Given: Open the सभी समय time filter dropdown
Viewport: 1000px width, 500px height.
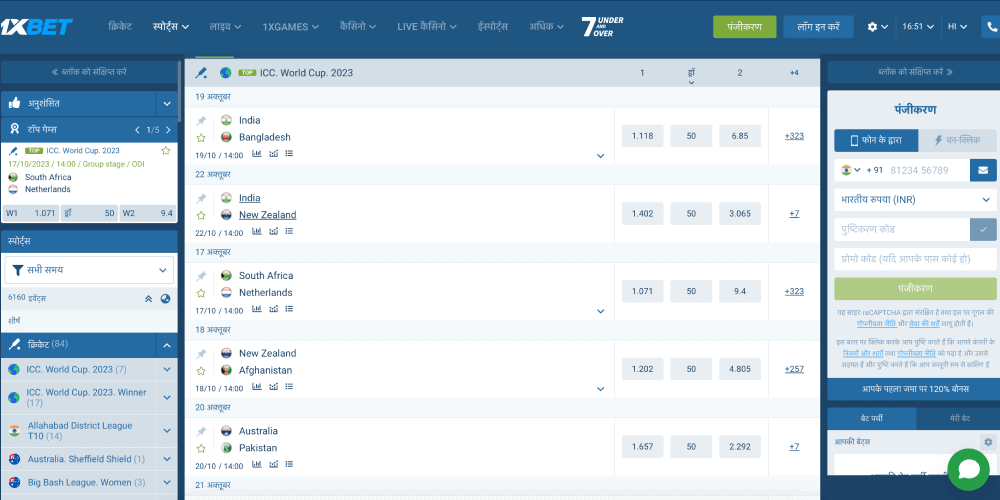Looking at the screenshot, I should click(89, 270).
